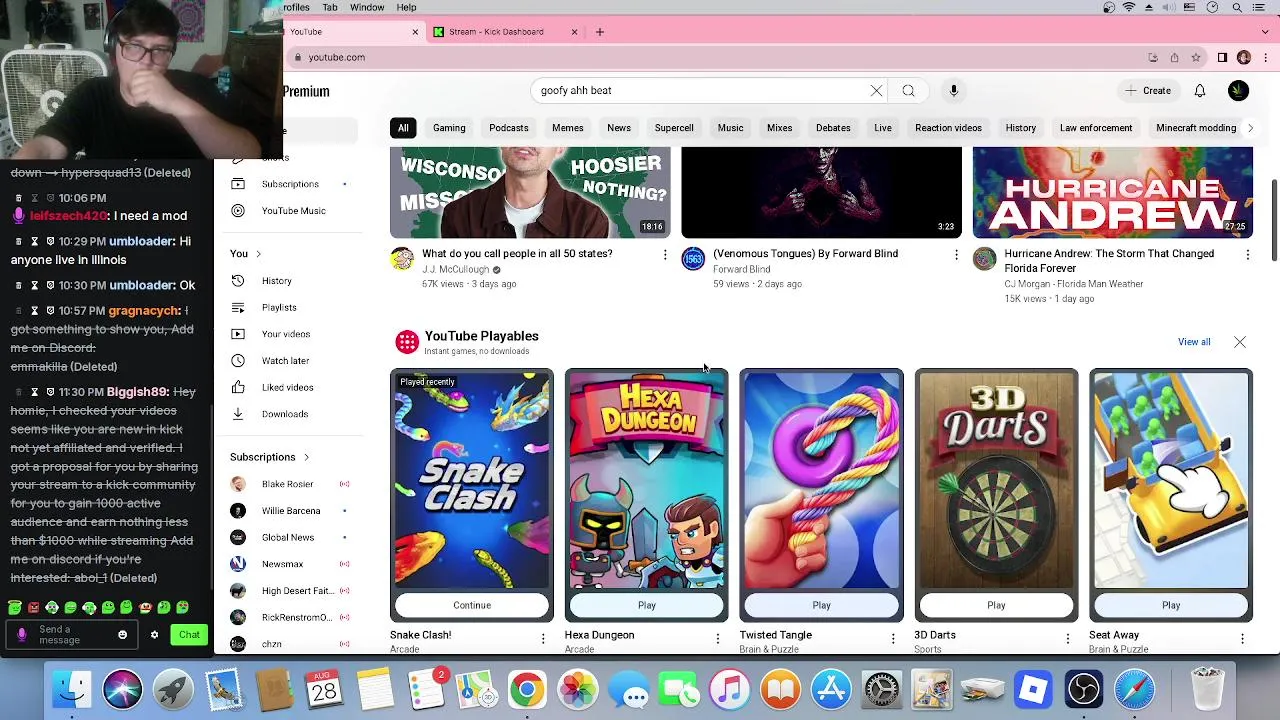
Task: Click the youtube.com address bar
Action: (700, 57)
